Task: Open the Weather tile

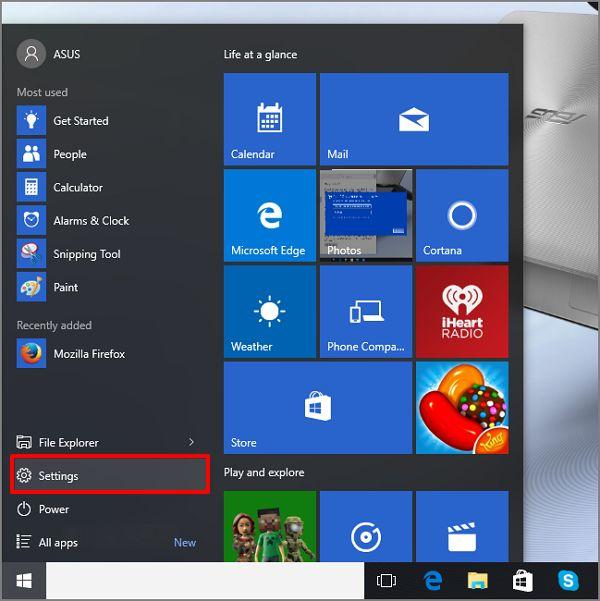Action: coord(270,312)
